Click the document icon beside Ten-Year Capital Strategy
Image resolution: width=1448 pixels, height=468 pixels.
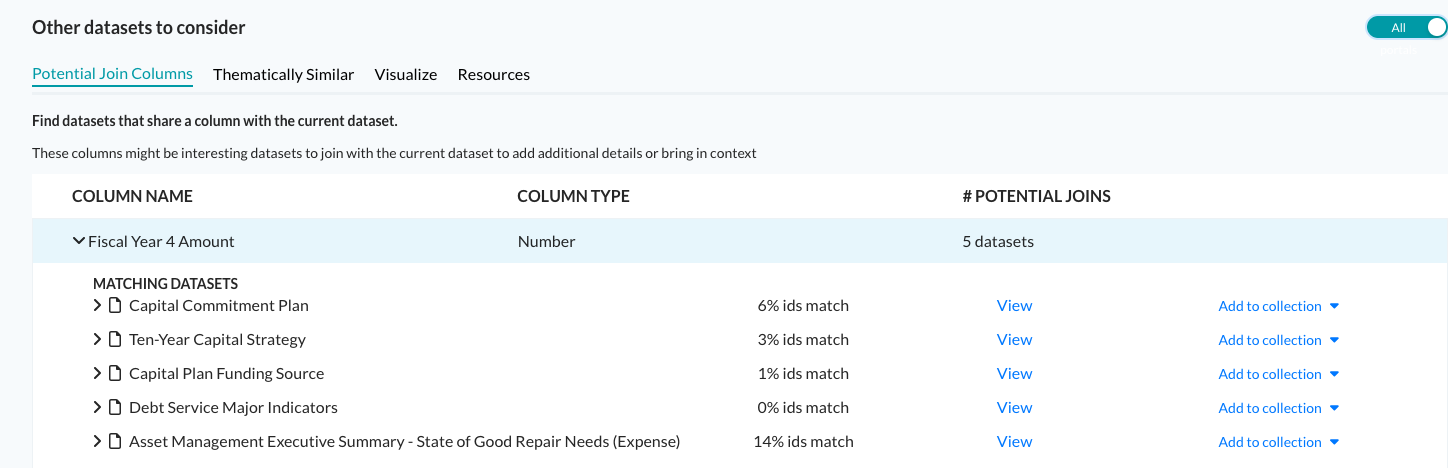115,340
